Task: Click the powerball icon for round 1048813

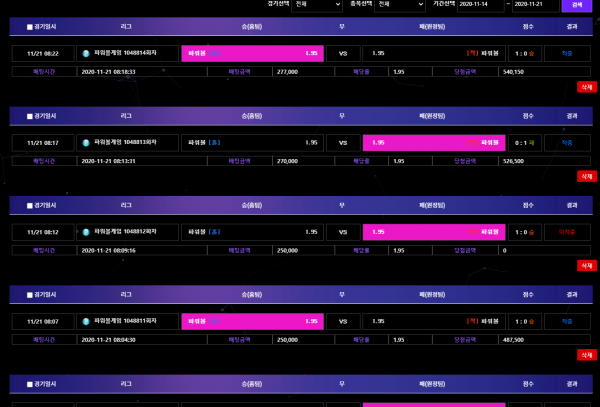Action: (86, 143)
